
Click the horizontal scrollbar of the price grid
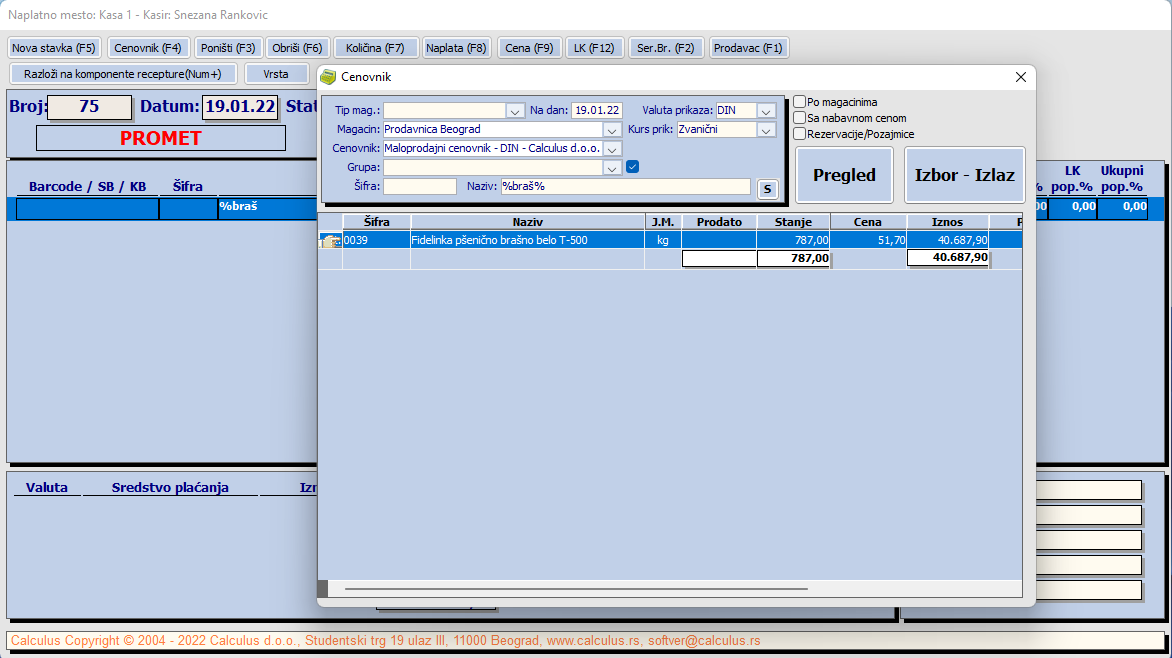[576, 589]
